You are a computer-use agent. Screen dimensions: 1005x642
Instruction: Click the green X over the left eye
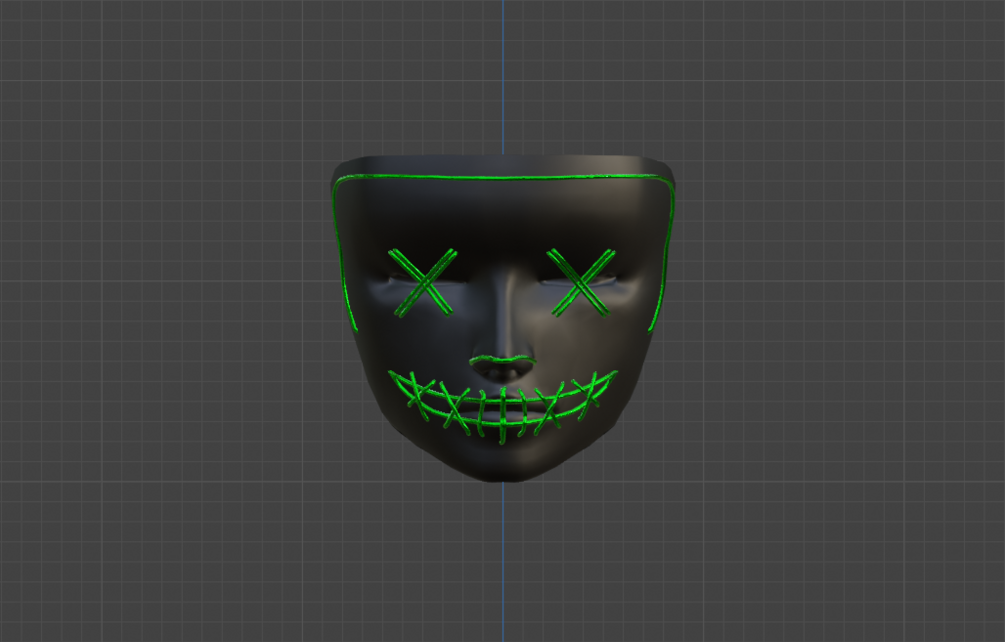[422, 283]
